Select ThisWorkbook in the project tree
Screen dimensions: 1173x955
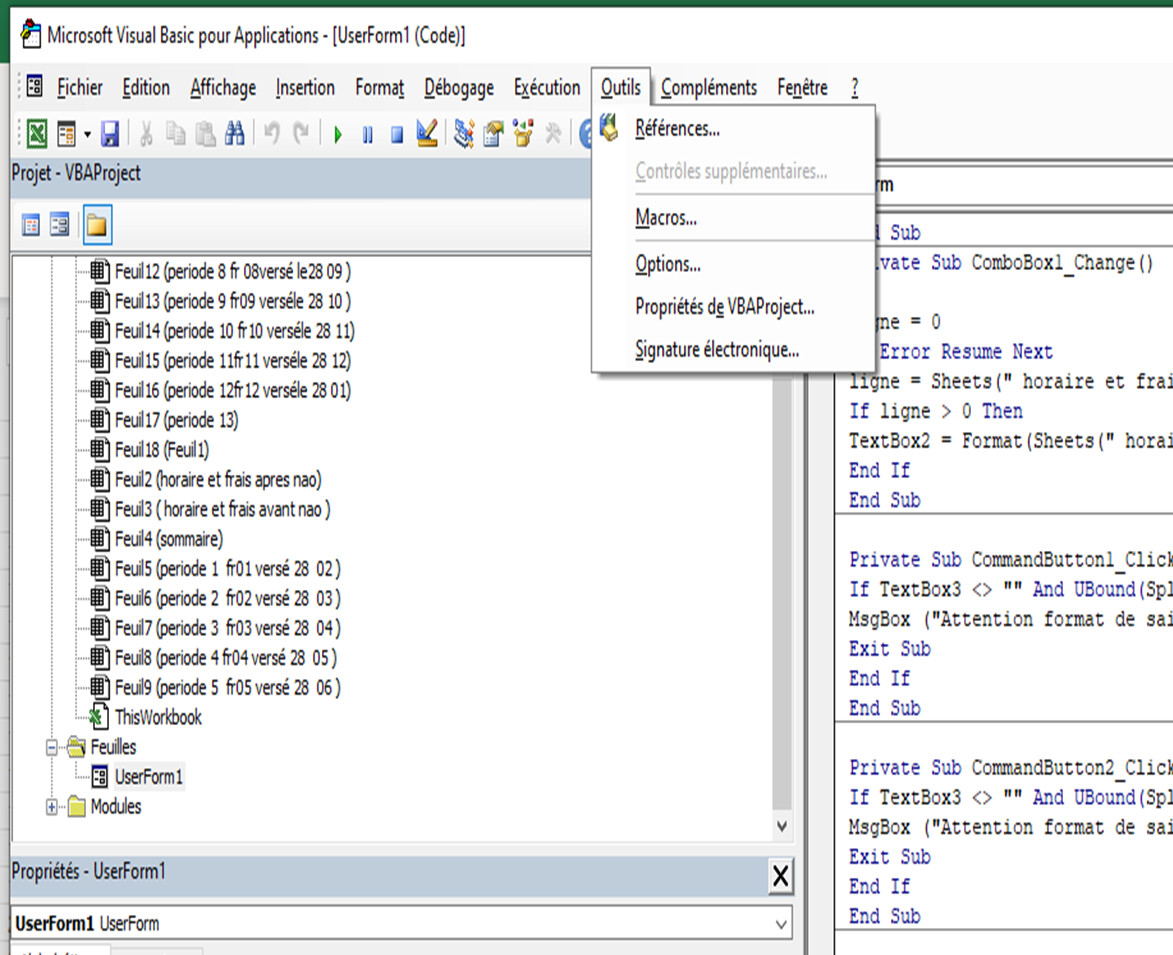click(157, 717)
